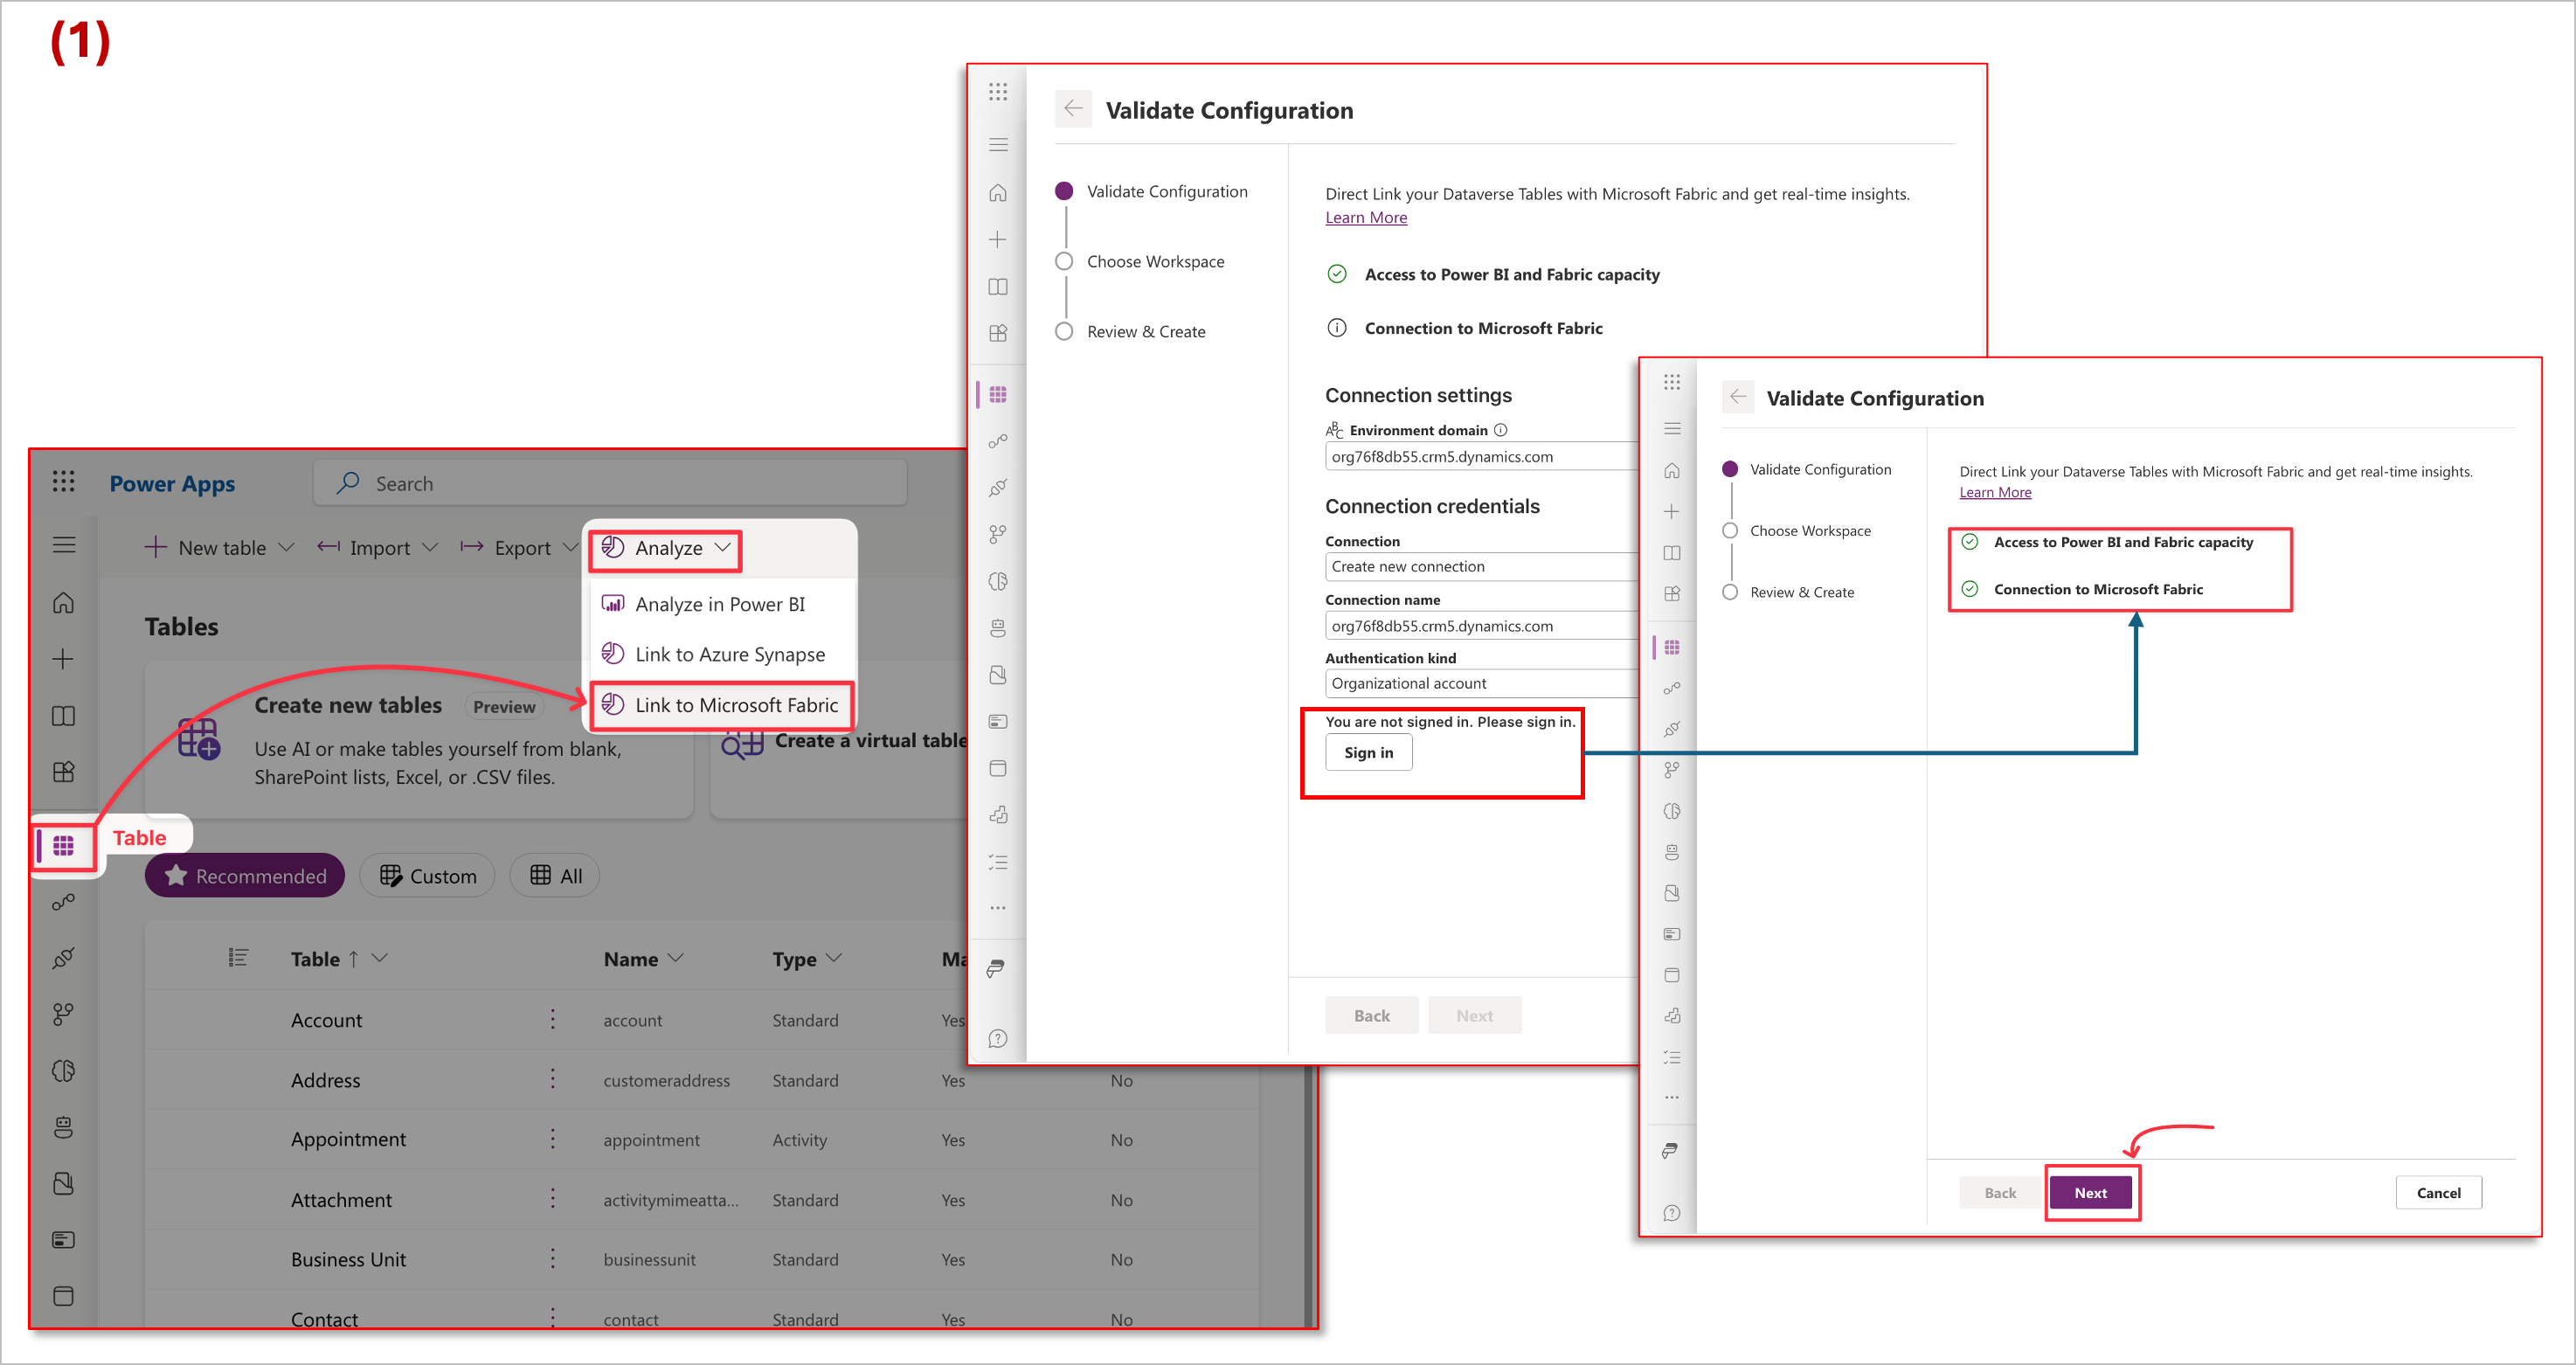Click the help question mark icon at sidebar bottom
Viewport: 2576px width, 1365px height.
tap(997, 1039)
